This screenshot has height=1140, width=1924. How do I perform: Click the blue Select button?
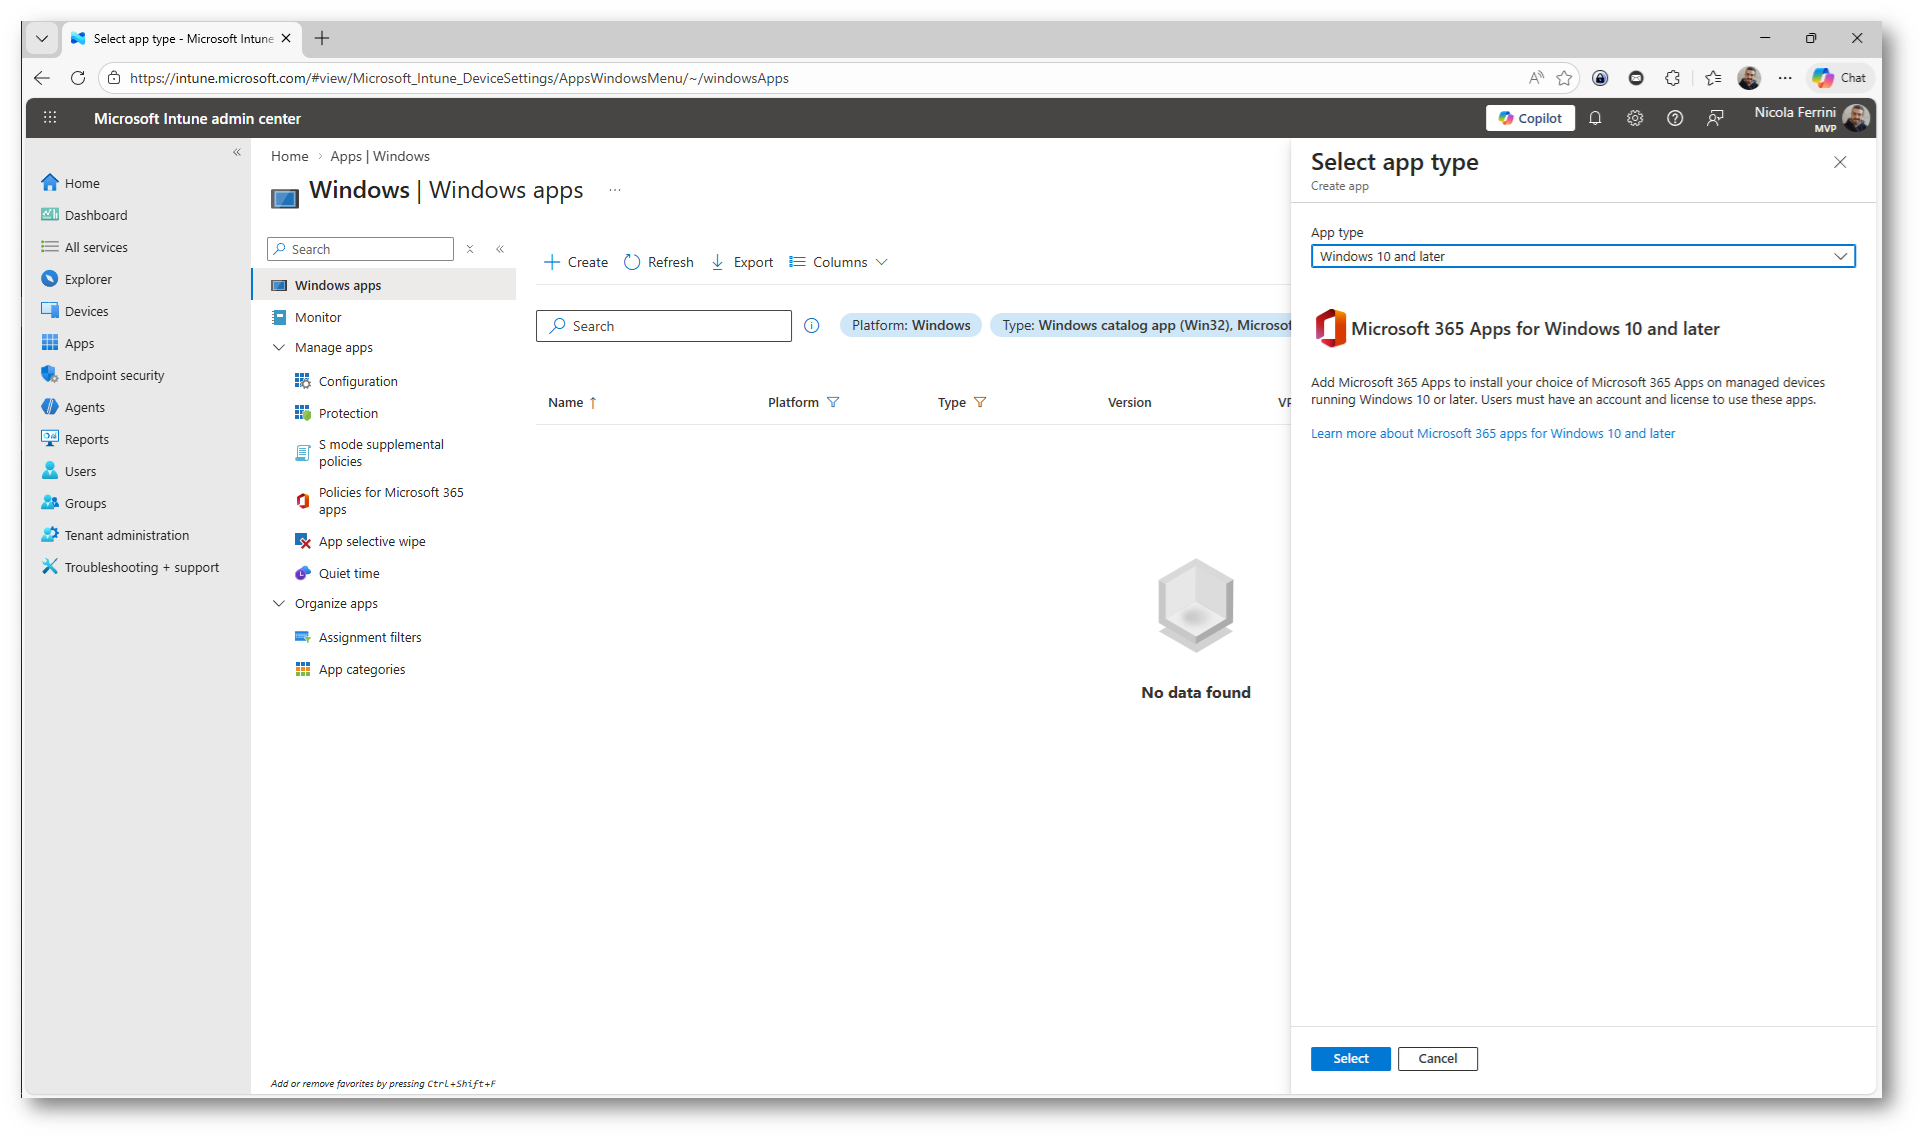click(1349, 1059)
